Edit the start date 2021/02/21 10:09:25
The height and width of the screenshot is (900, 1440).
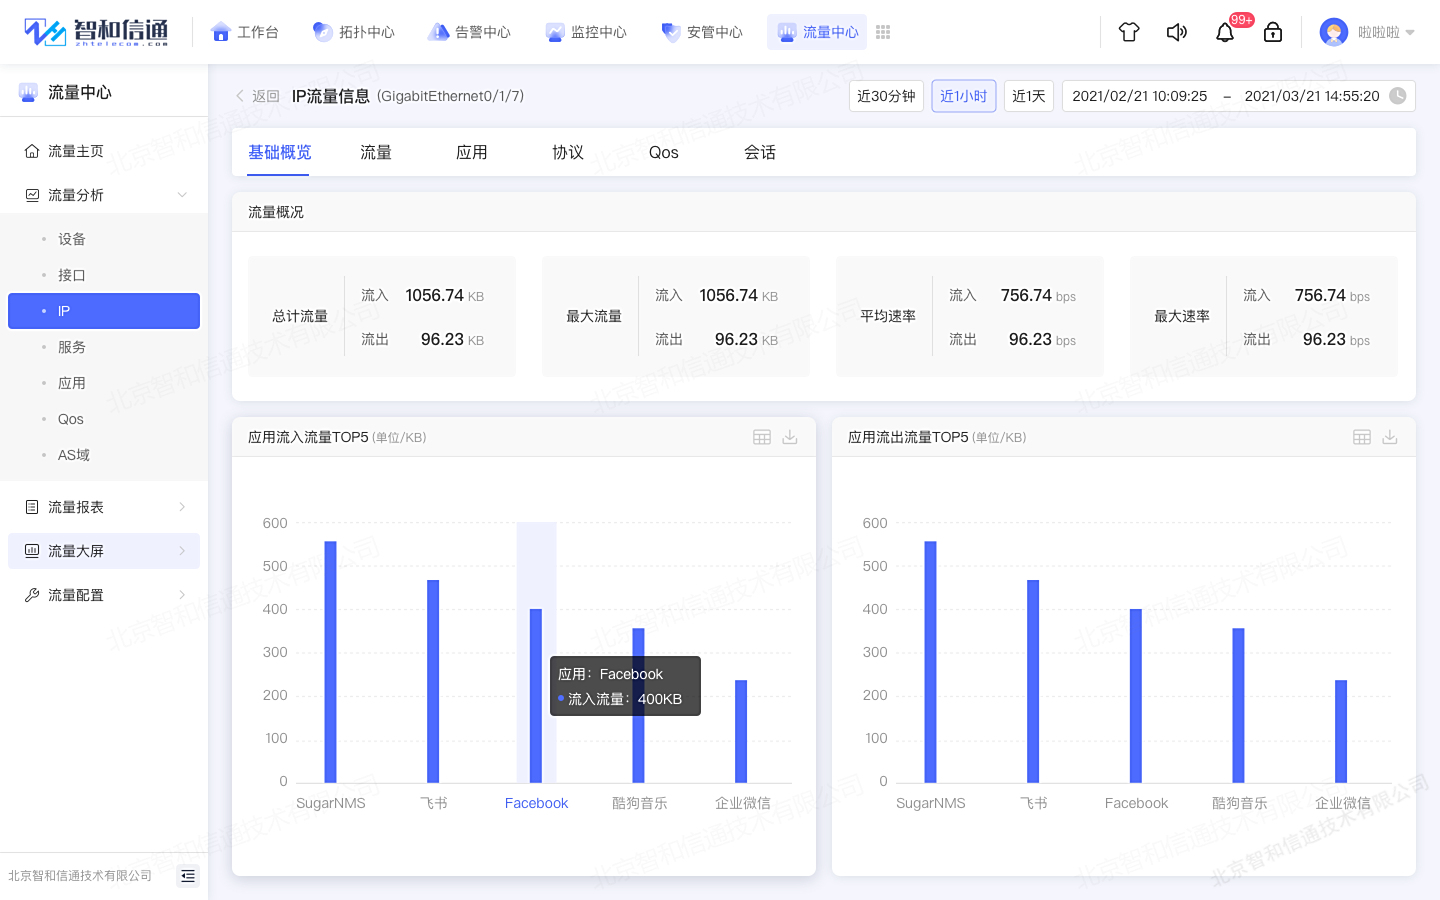(1140, 96)
